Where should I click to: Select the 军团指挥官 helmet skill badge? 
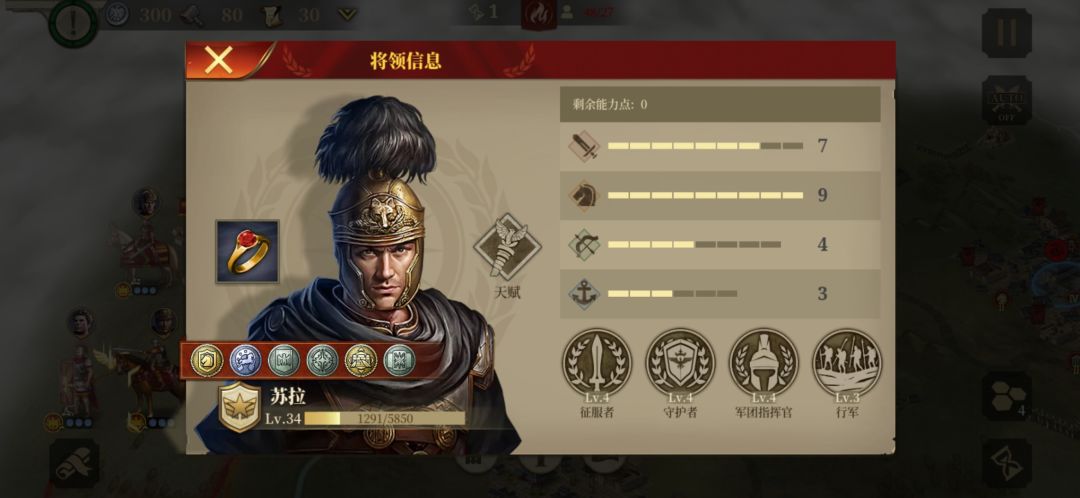764,362
